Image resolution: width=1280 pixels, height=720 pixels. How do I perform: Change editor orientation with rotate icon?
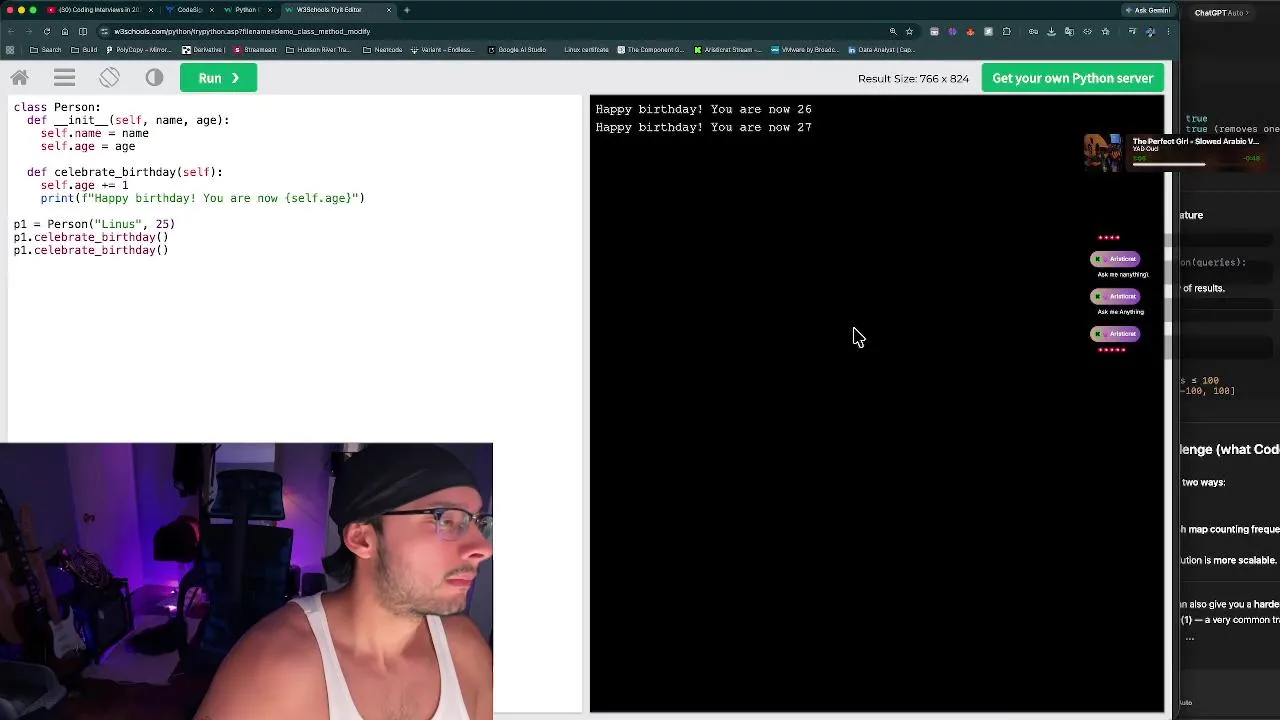click(109, 78)
